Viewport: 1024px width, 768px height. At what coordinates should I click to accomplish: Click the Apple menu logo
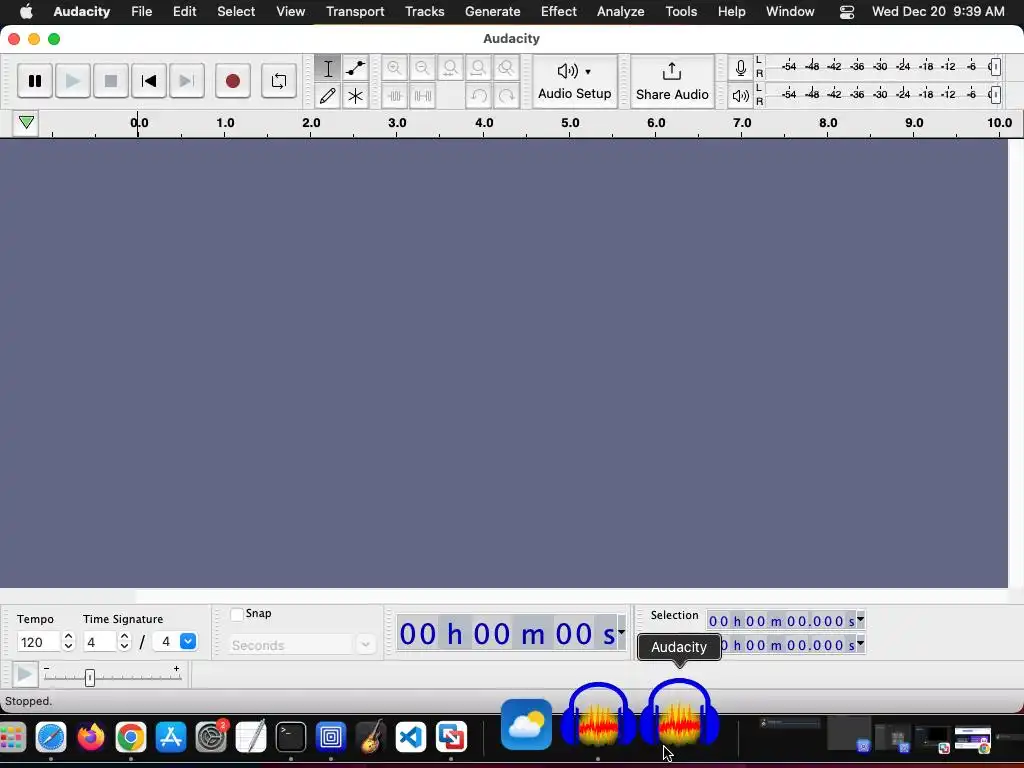[x=26, y=11]
